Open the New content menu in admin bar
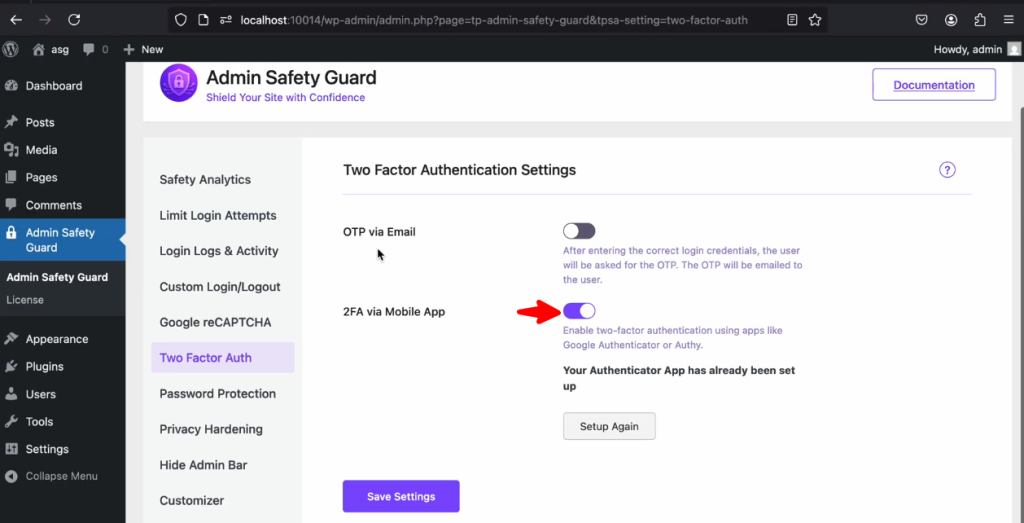1024x523 pixels. tap(143, 49)
